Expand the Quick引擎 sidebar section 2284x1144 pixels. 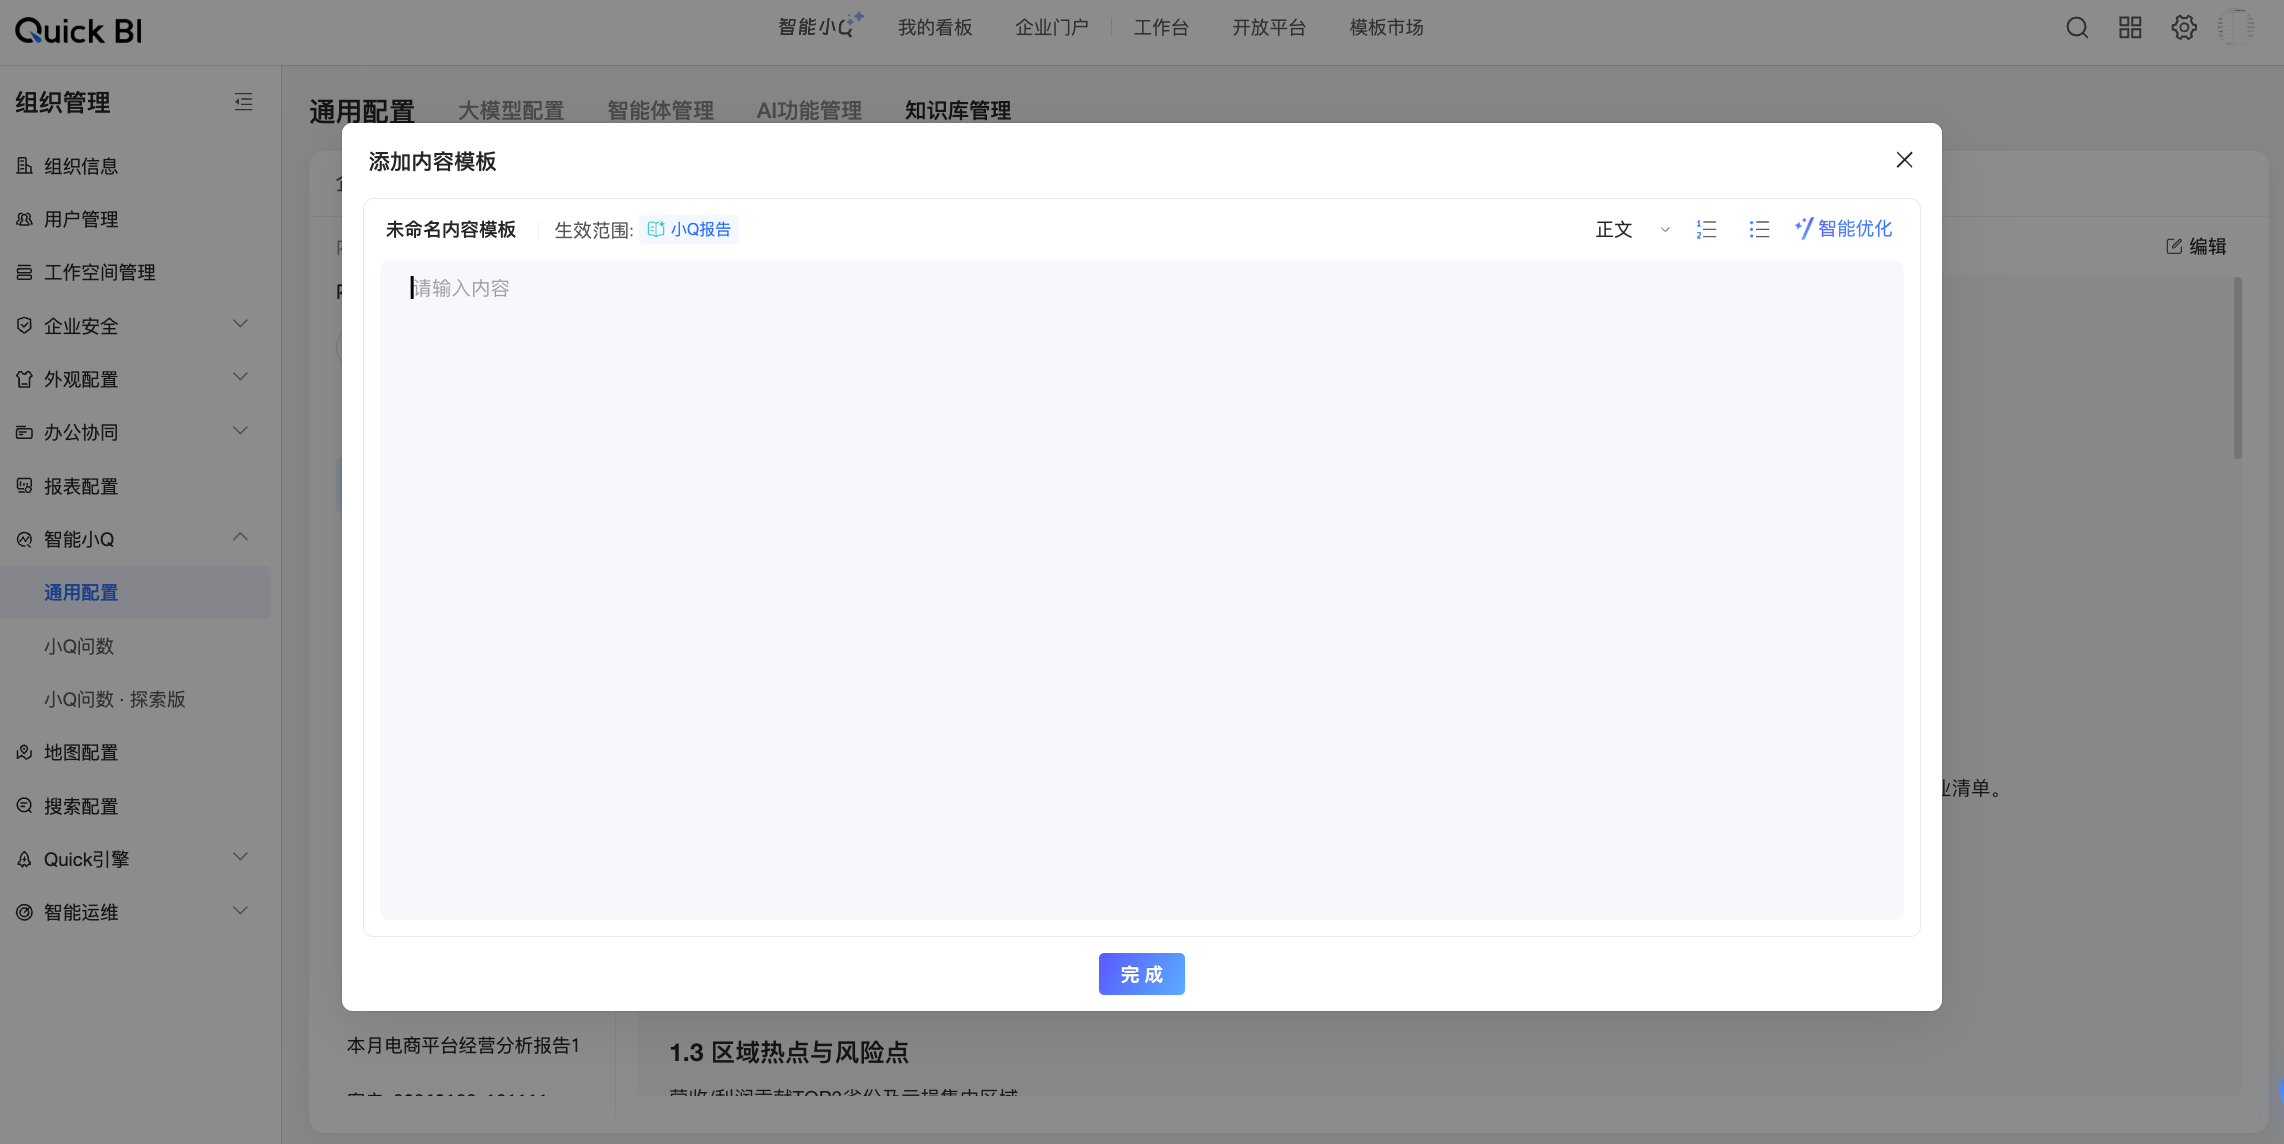coord(240,858)
